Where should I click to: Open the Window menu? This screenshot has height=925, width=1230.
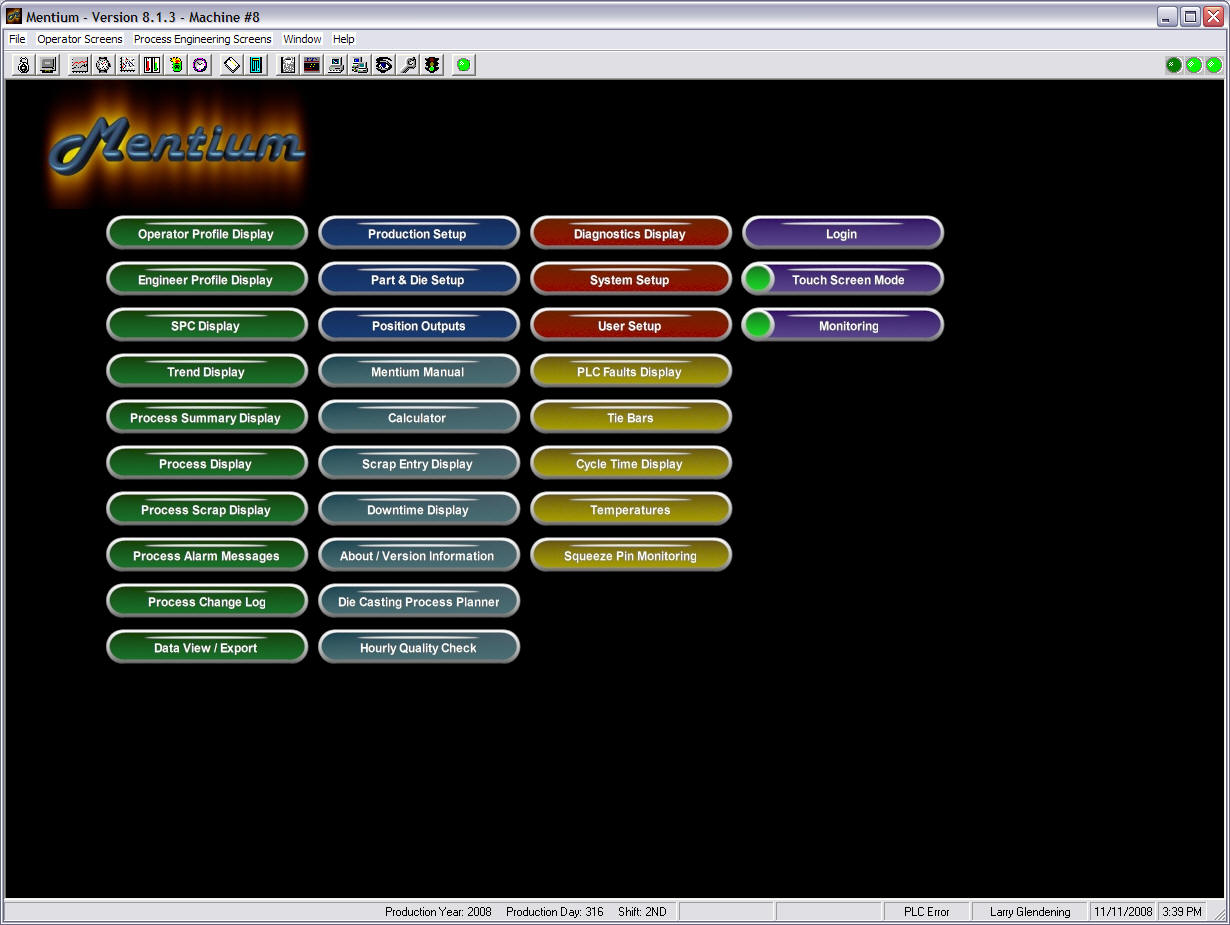pyautogui.click(x=302, y=39)
